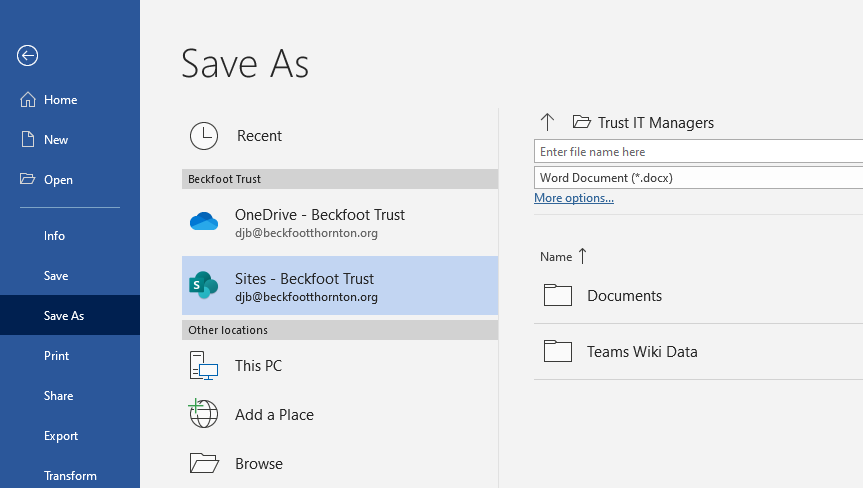Viewport: 863px width, 488px height.
Task: Open the Home menu item
Action: [x=70, y=100]
